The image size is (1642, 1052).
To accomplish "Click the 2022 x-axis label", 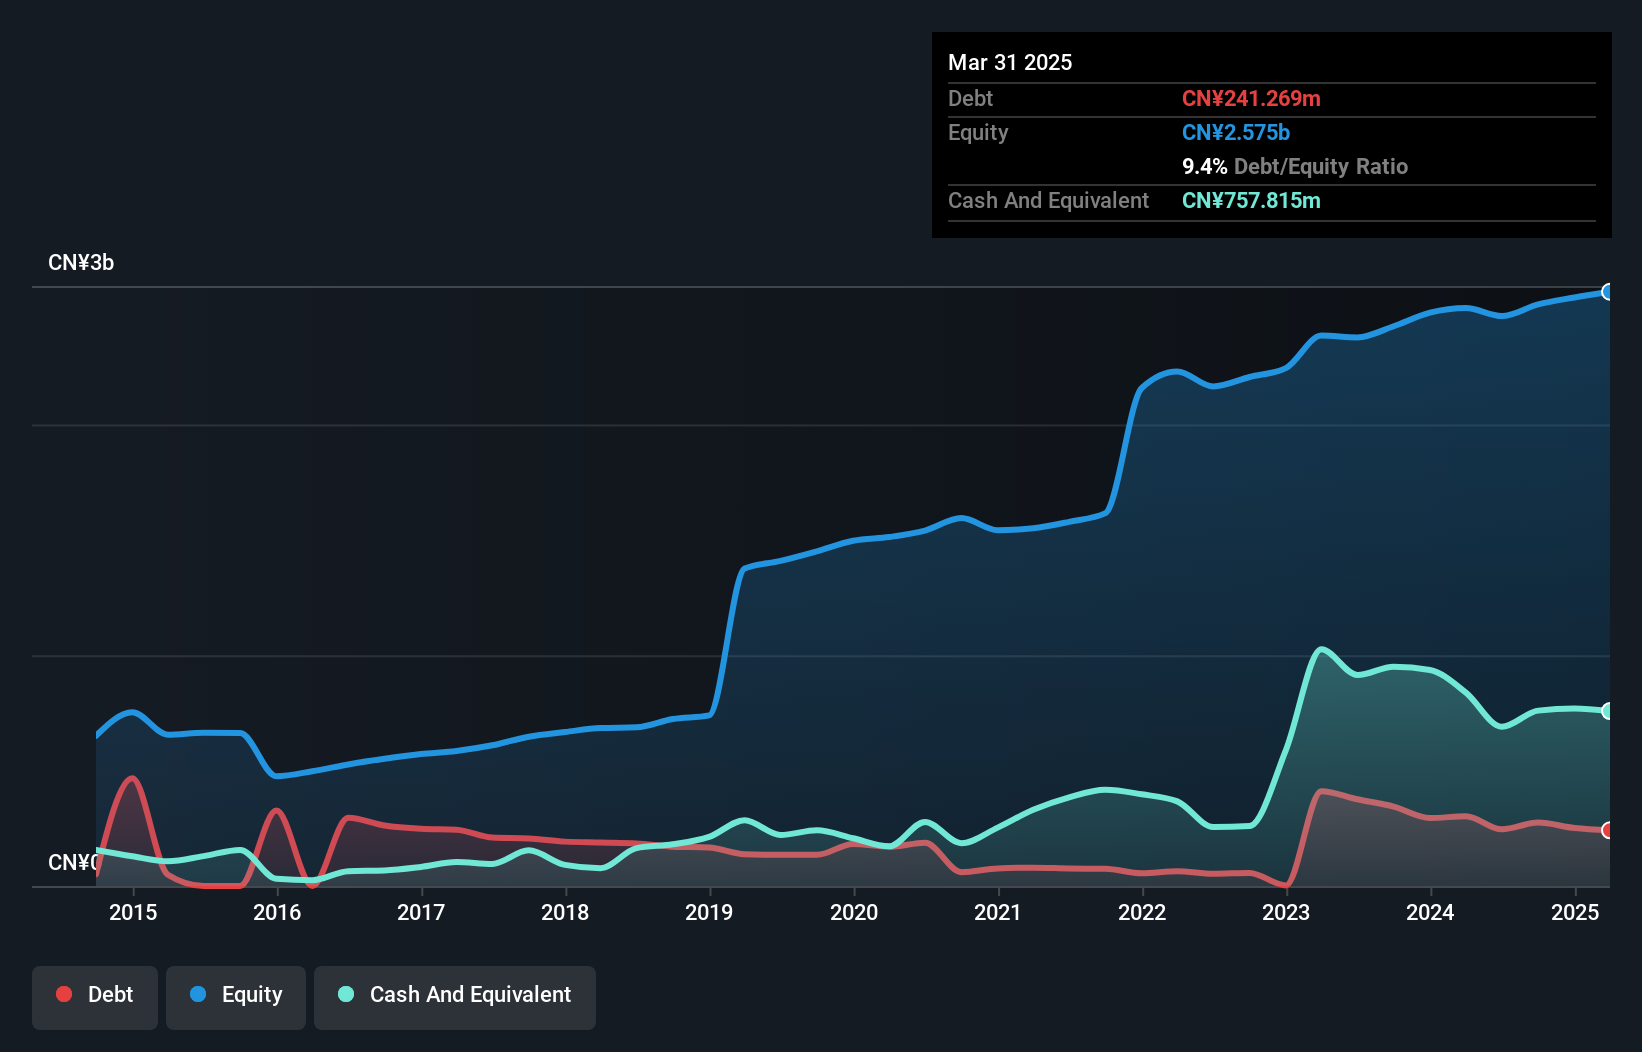I will (1142, 912).
